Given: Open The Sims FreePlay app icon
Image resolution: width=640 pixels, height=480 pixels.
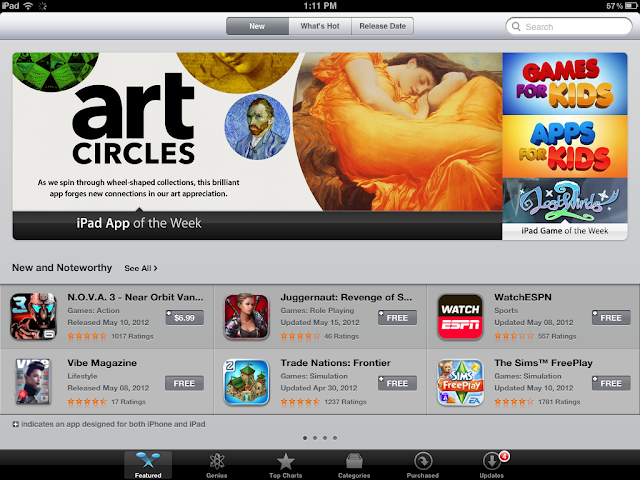Looking at the screenshot, I should (460, 382).
